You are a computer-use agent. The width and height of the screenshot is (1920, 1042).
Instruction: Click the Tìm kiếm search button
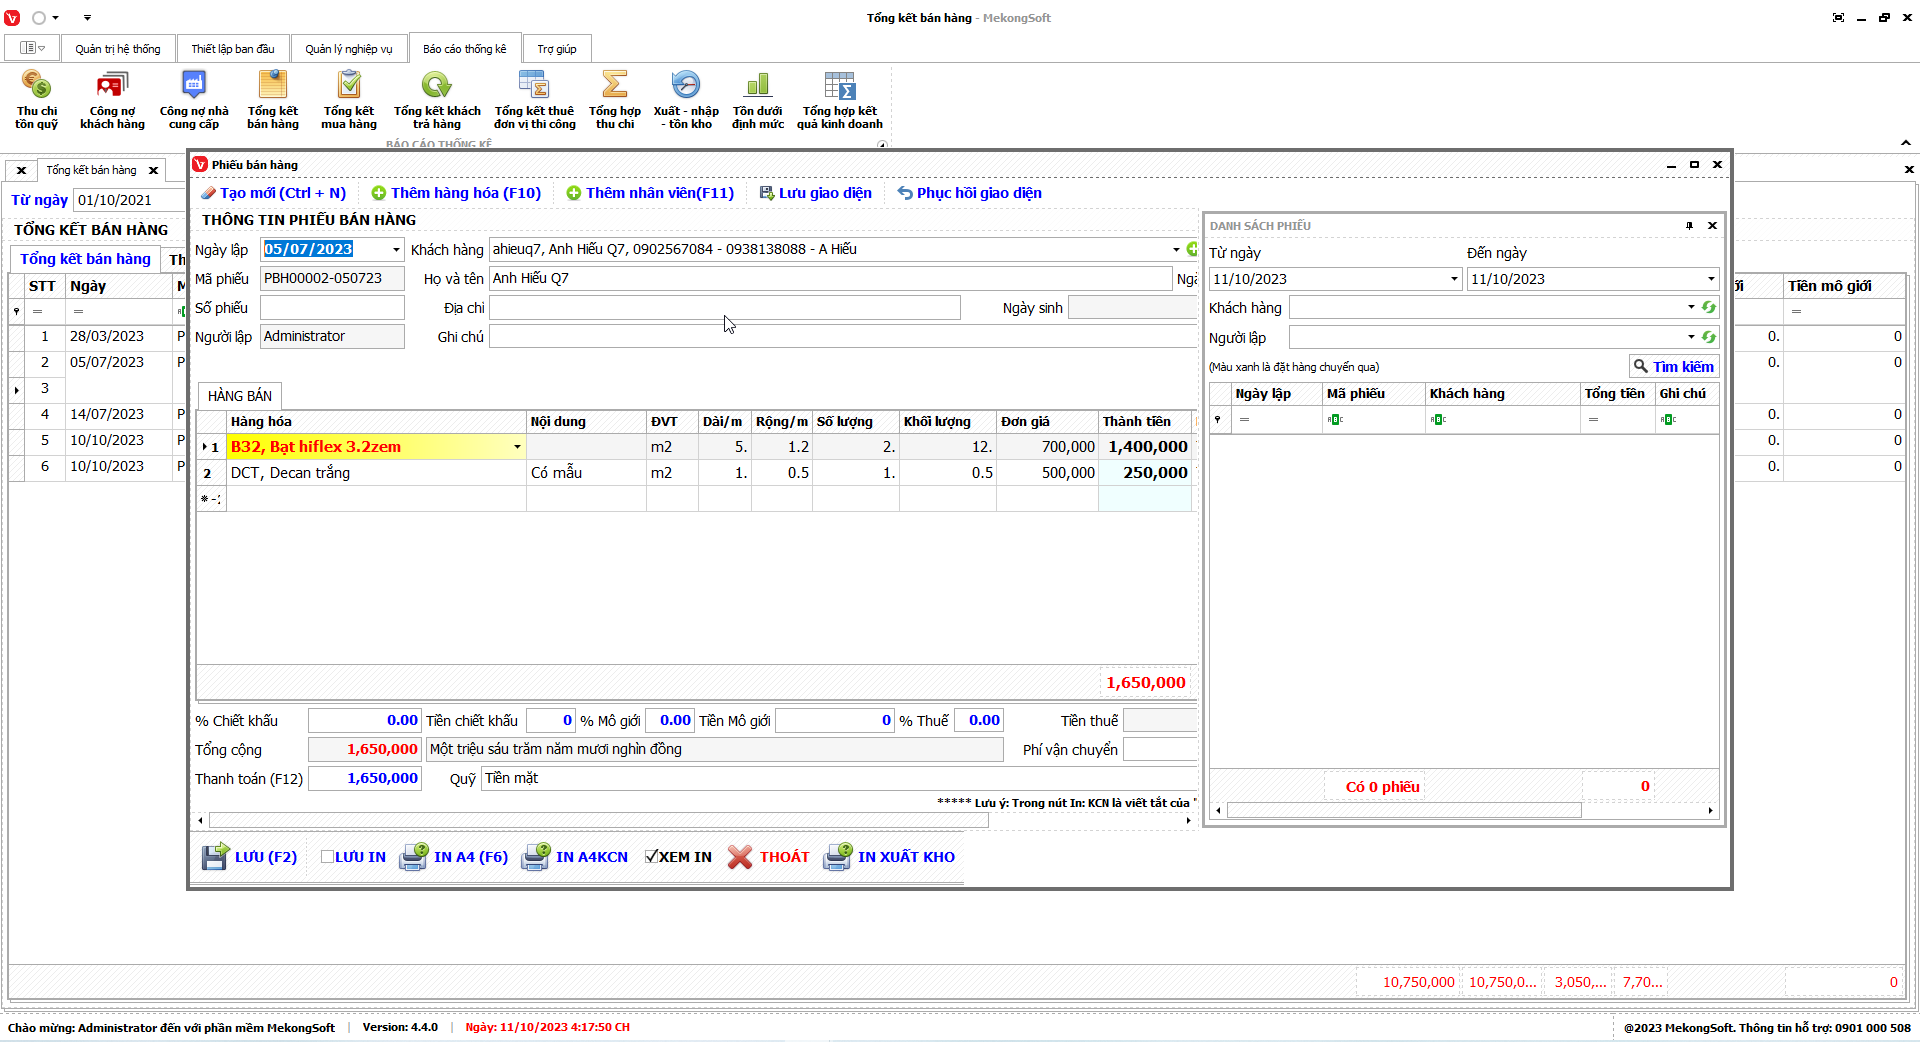(x=1673, y=367)
